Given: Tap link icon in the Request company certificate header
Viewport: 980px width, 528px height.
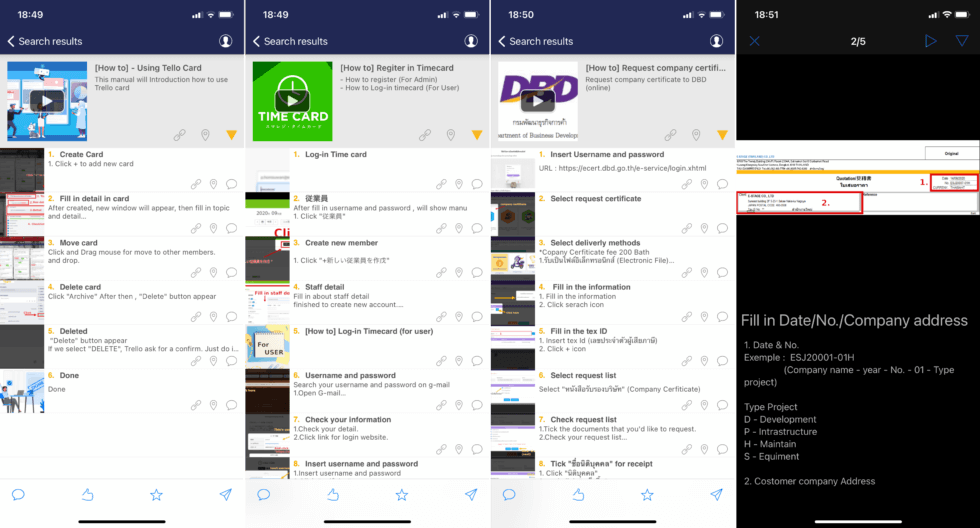Looking at the screenshot, I should click(671, 135).
